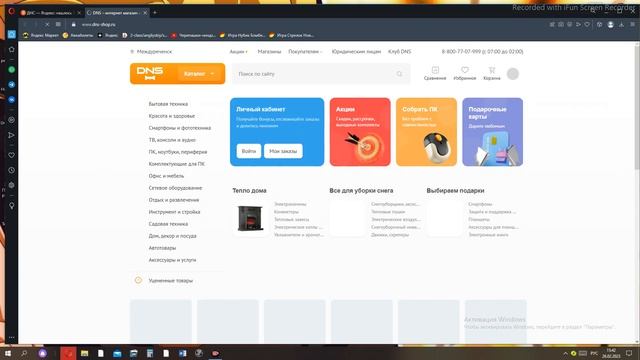
Task: Open a new browser tab
Action: [155, 13]
